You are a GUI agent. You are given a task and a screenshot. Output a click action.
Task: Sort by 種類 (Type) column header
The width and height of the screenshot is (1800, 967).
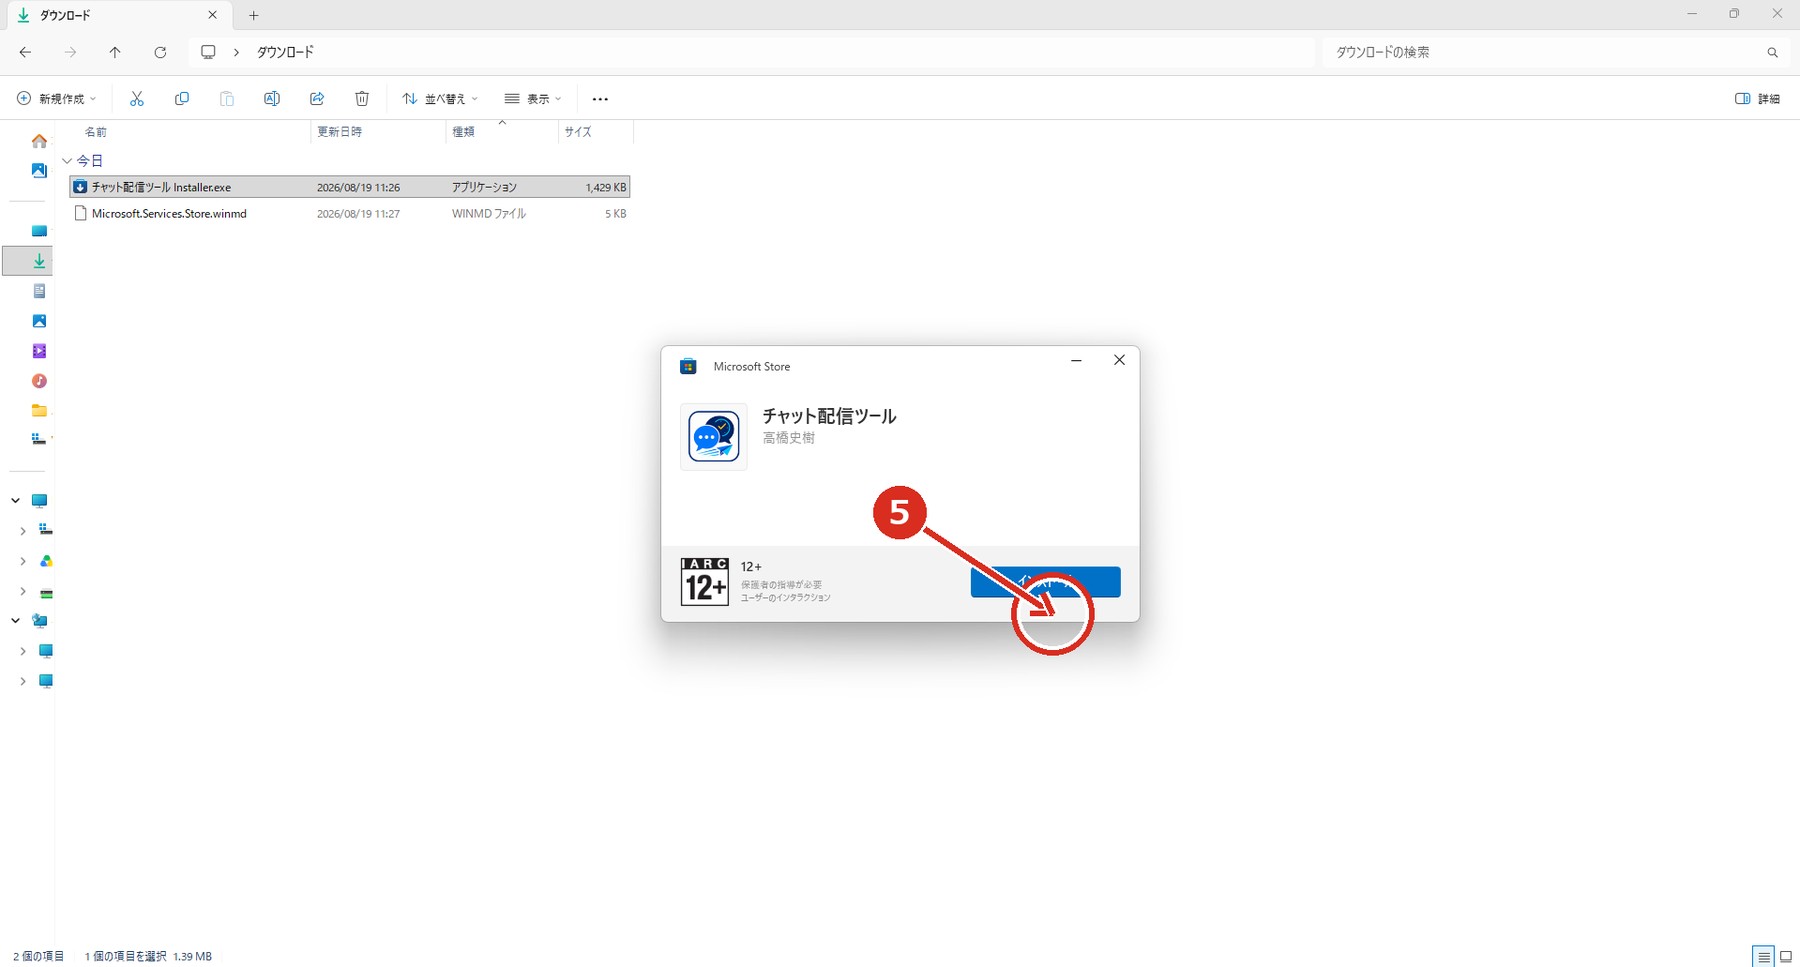click(x=463, y=132)
